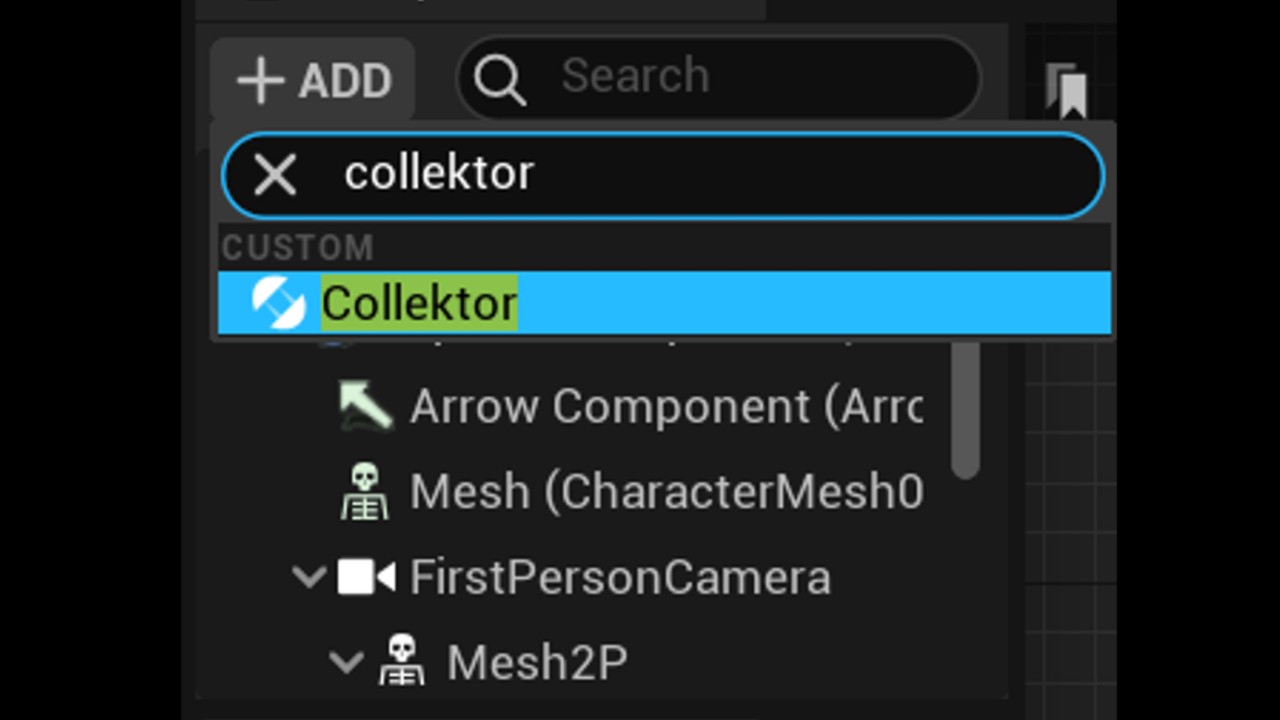This screenshot has height=720, width=1280.
Task: Collapse the FirstPersonCamera tree entry
Action: tap(309, 577)
